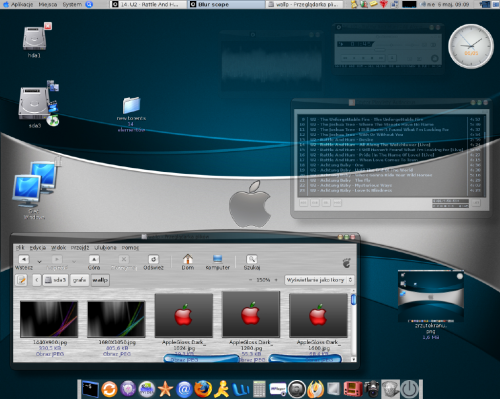
Task: Open the Przejdź menu
Action: point(80,248)
